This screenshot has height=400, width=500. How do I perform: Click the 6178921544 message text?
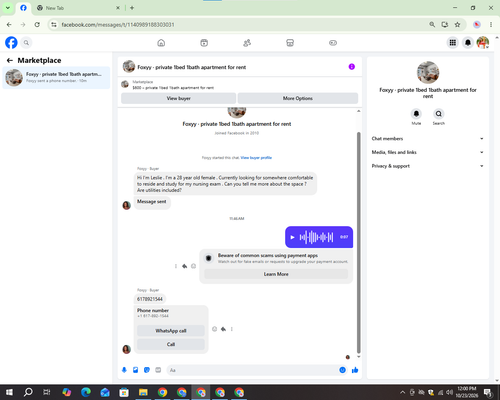click(150, 299)
